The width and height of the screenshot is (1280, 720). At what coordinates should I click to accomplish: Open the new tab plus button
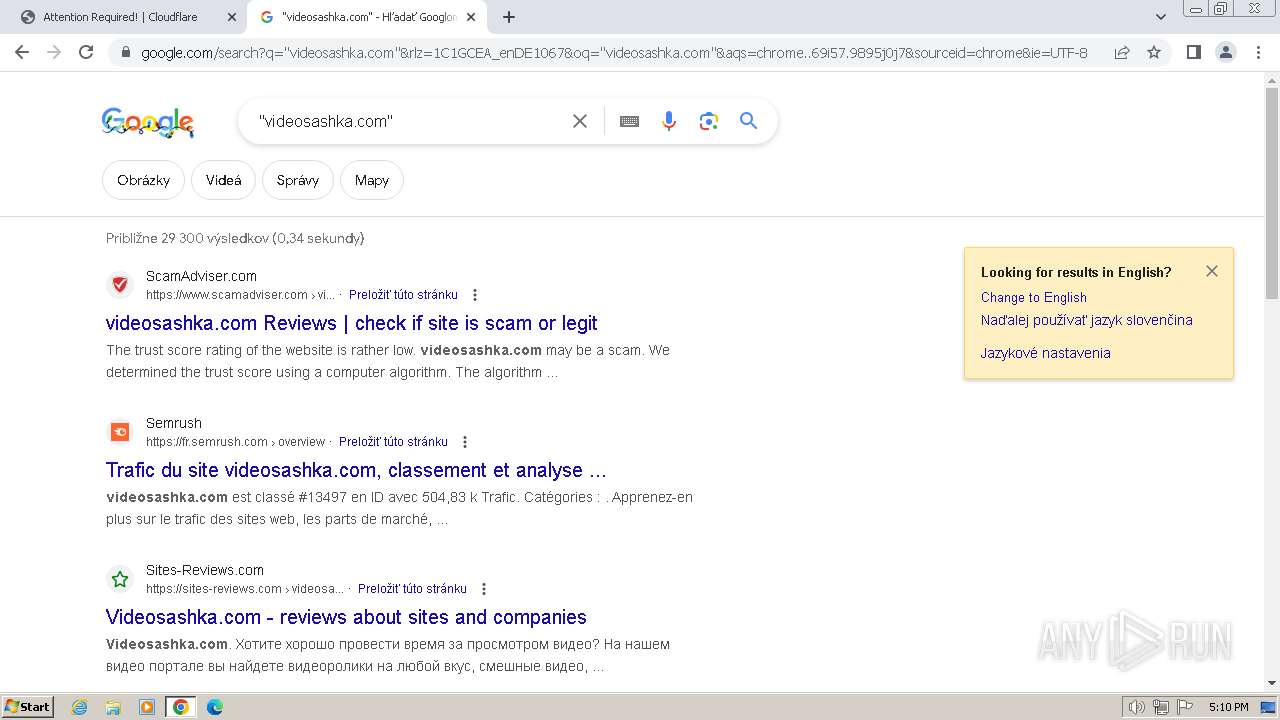pyautogui.click(x=509, y=17)
